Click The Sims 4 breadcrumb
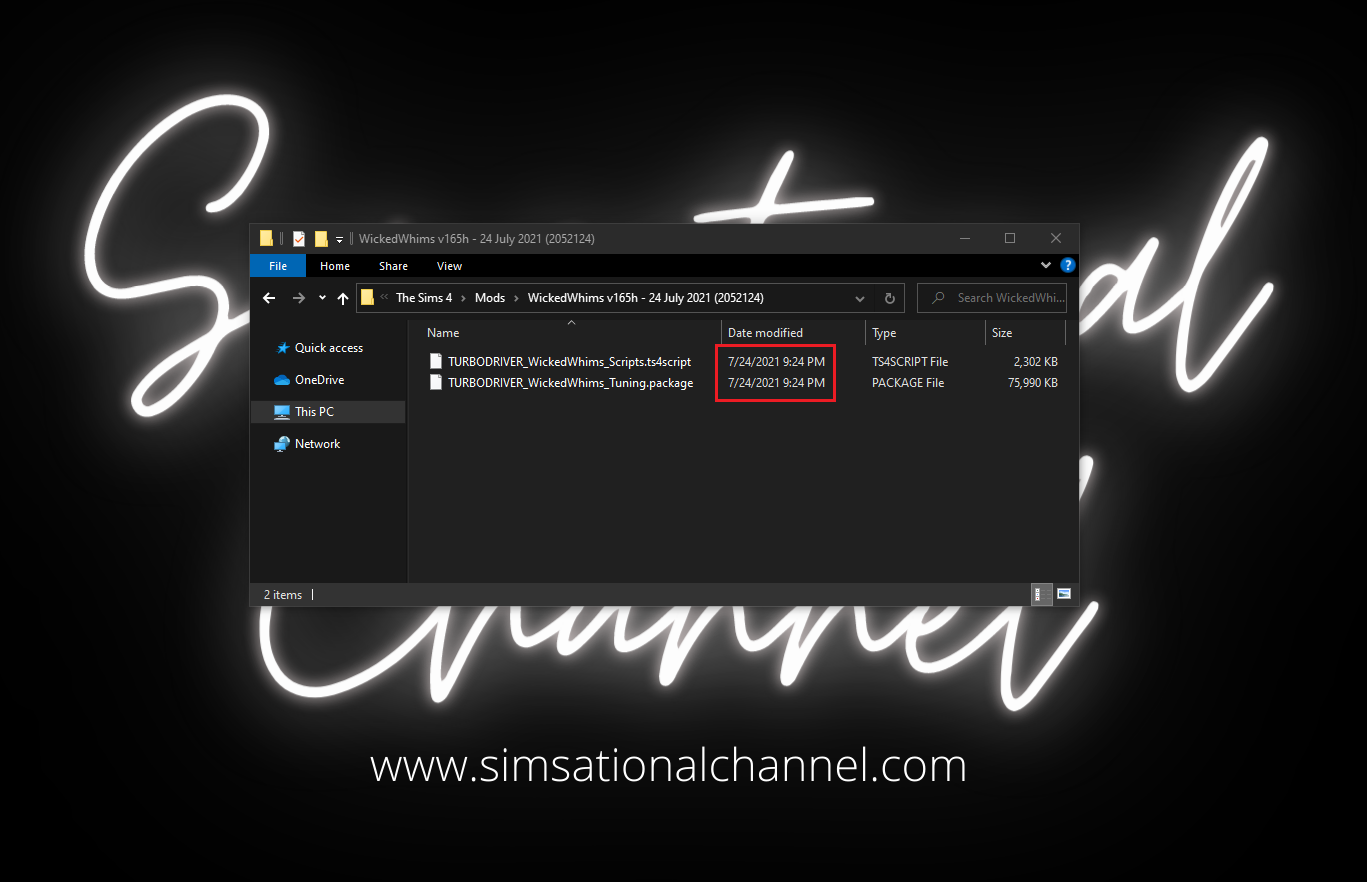Viewport: 1367px width, 882px height. click(424, 298)
